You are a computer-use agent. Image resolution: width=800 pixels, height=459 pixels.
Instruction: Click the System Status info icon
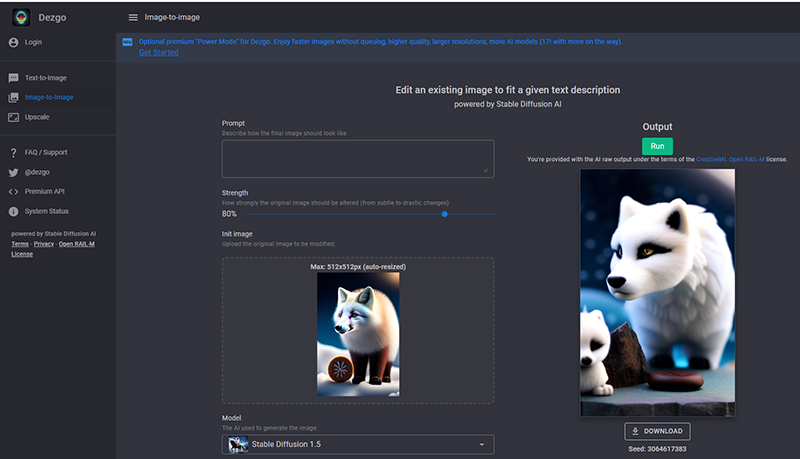coord(14,211)
